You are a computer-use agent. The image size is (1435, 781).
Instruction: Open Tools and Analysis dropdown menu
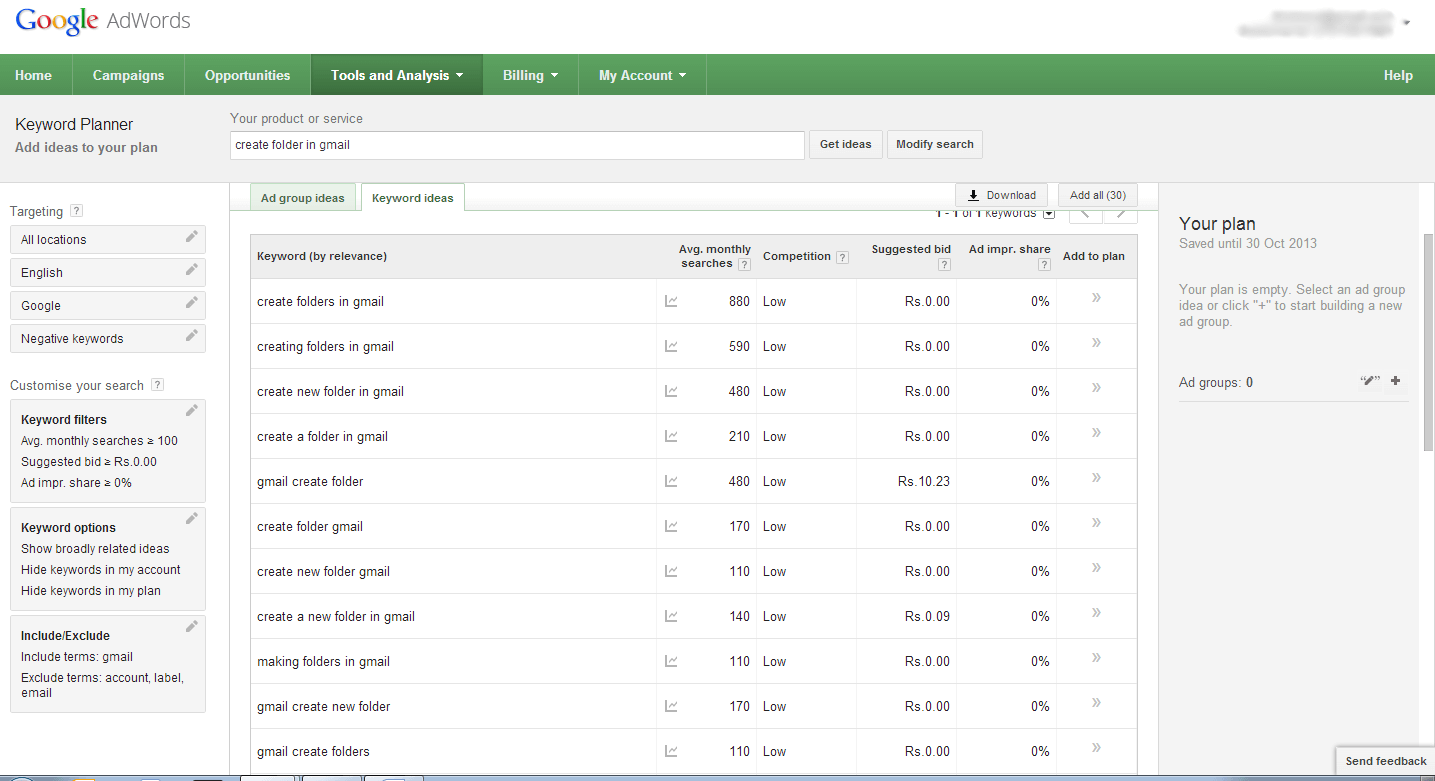click(397, 75)
